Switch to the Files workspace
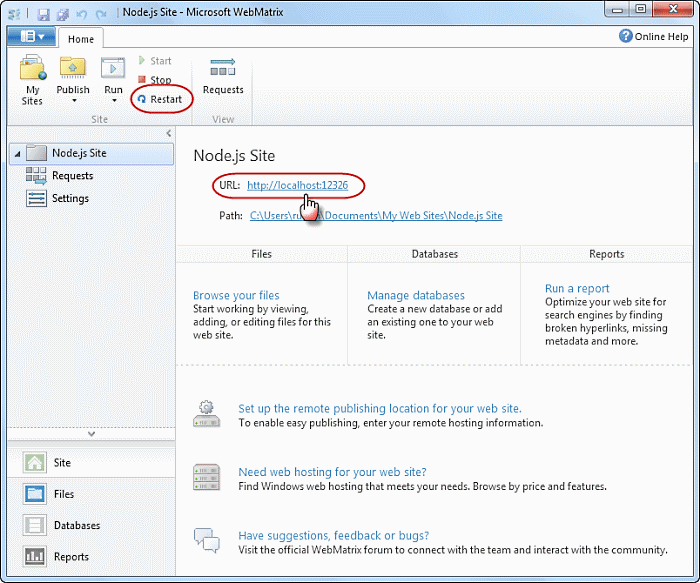The image size is (700, 583). coord(63,494)
